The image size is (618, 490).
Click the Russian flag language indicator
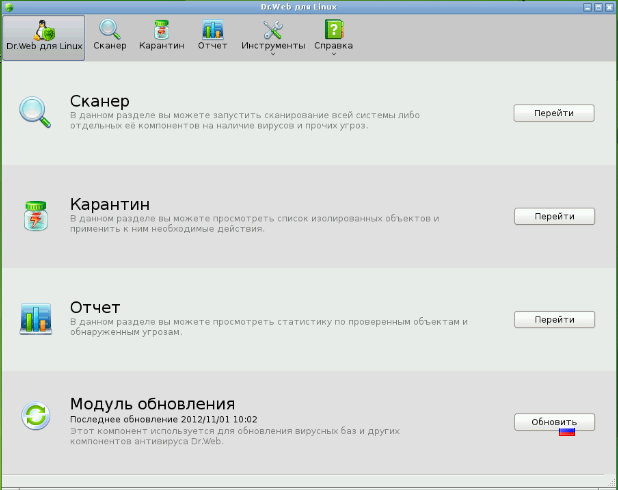[567, 432]
